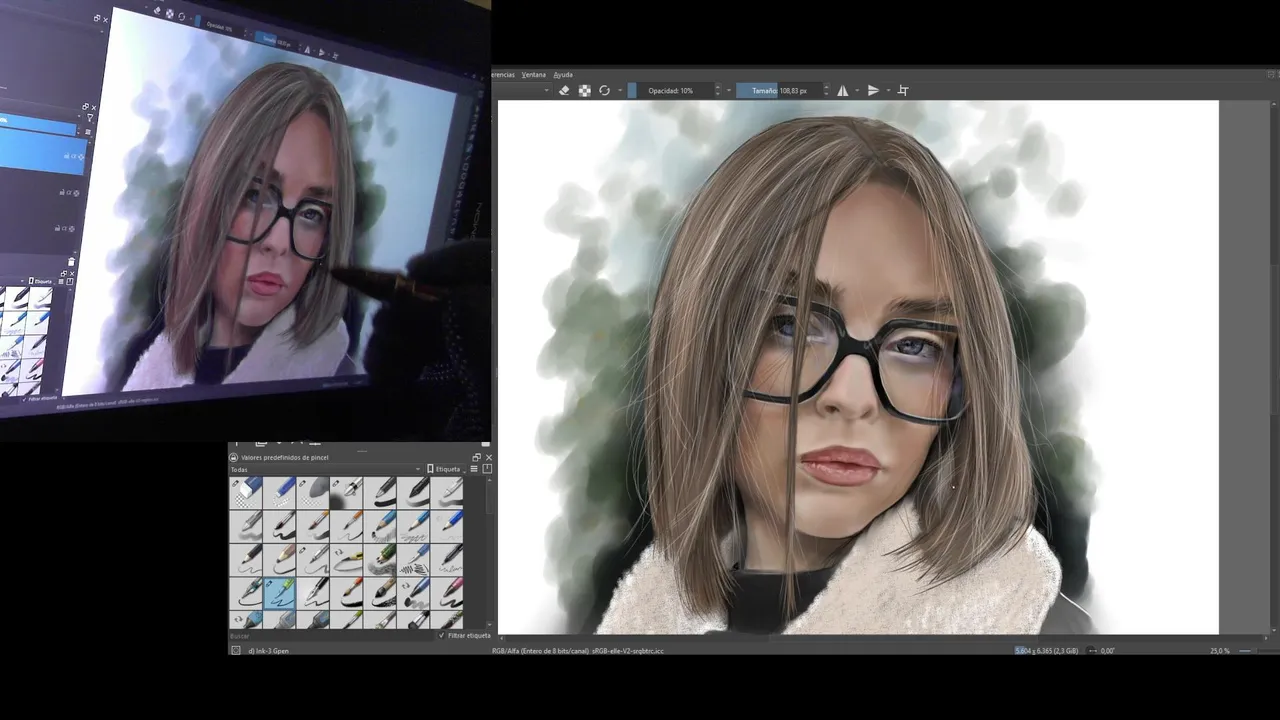Open the horizontal mirror options arrow
1280x720 pixels.
click(856, 90)
